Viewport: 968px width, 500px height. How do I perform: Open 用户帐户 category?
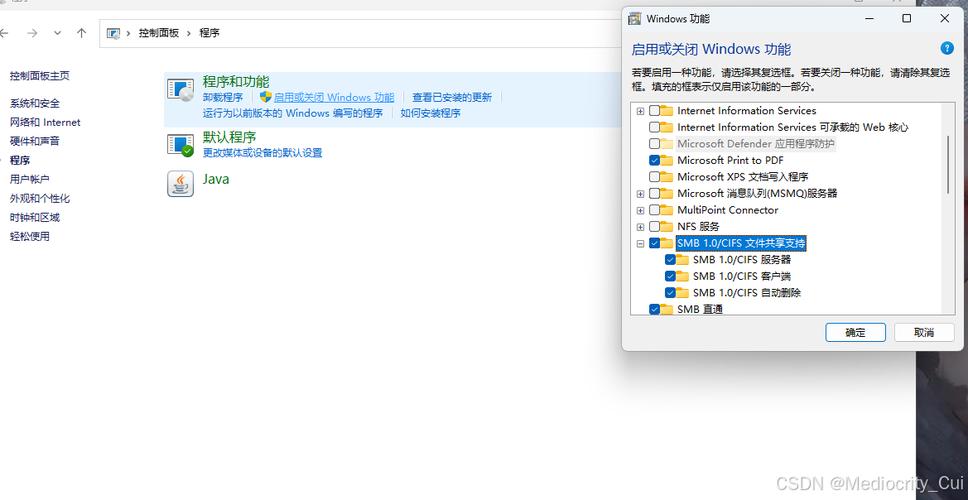tap(30, 179)
